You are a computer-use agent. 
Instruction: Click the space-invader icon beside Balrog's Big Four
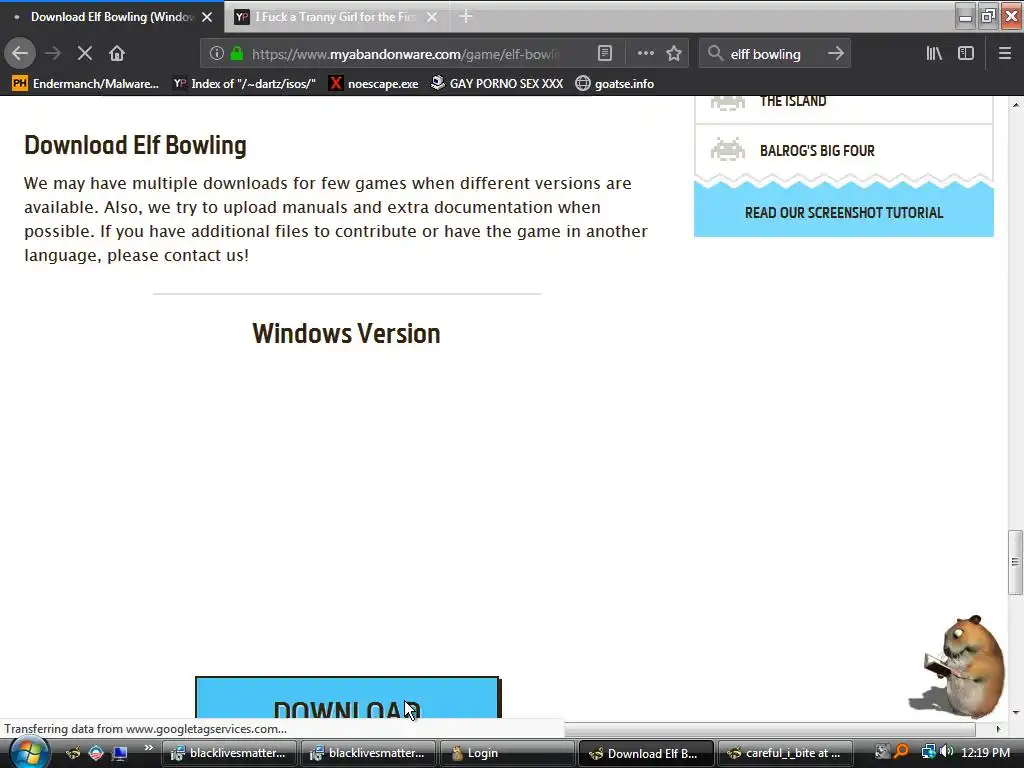[728, 150]
